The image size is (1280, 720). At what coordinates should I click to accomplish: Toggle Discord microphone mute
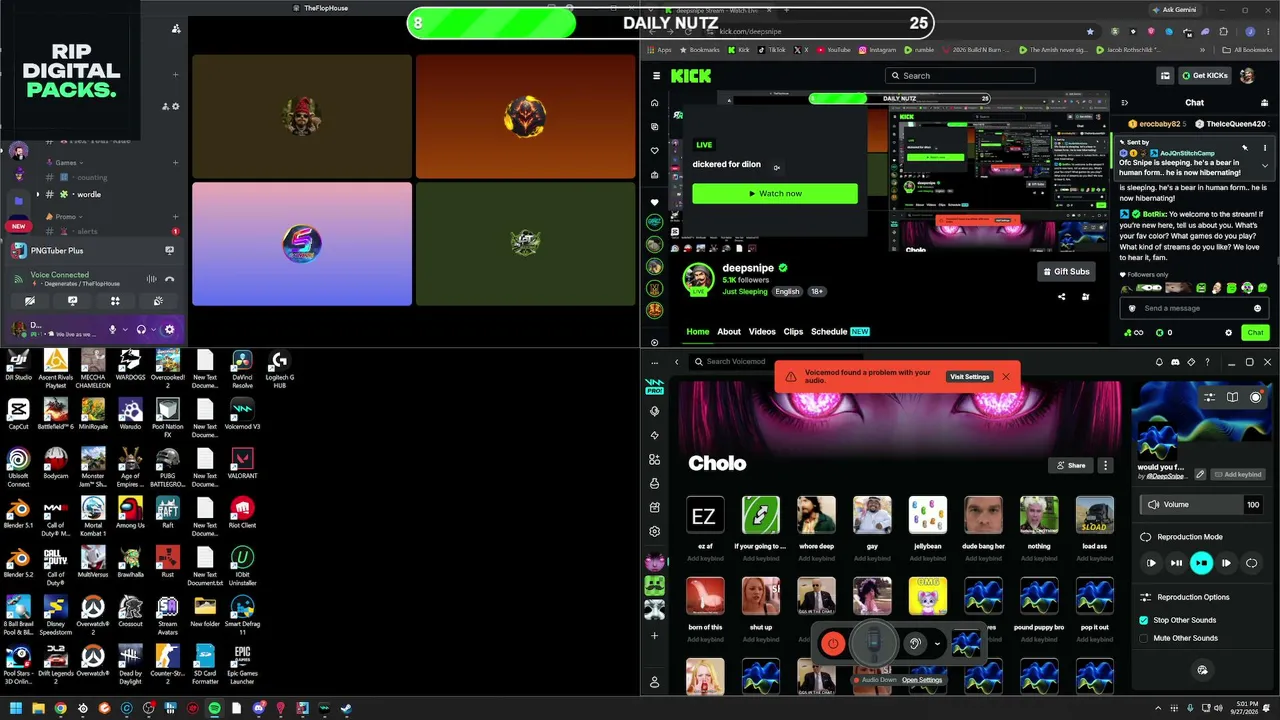pyautogui.click(x=112, y=329)
